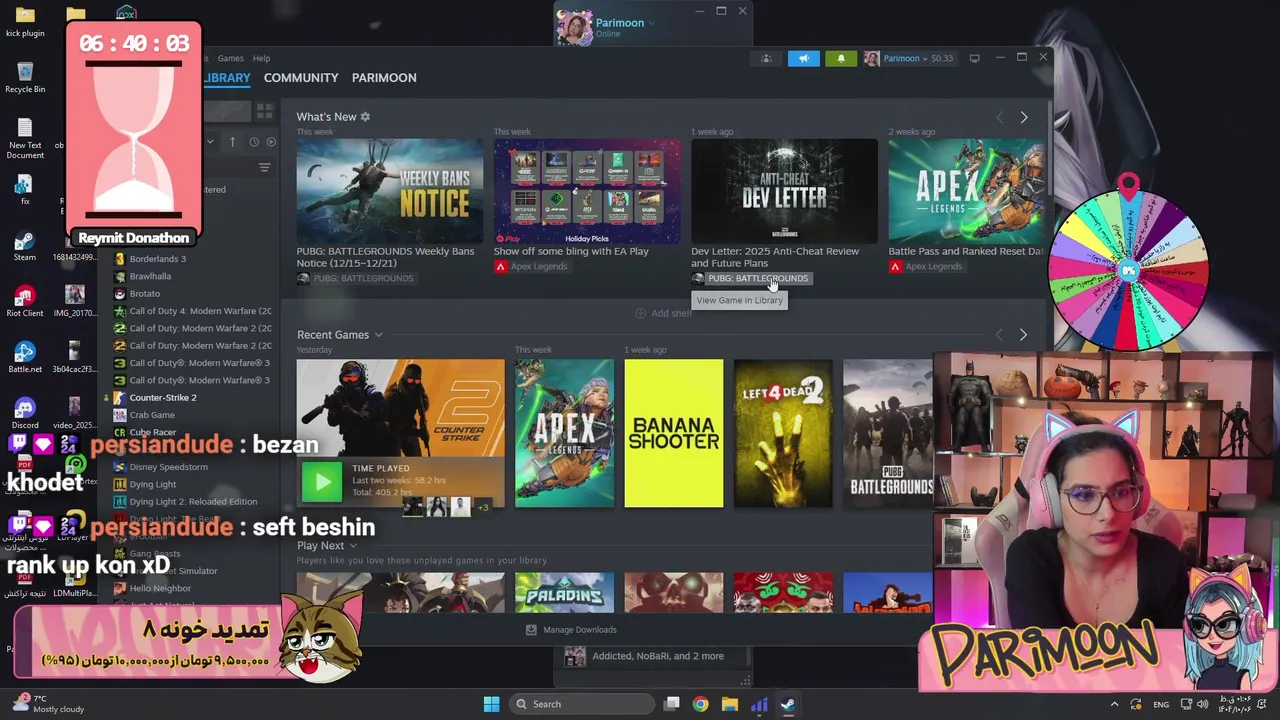This screenshot has width=1280, height=720.
Task: Open Battle.net desktop shortcut
Action: coord(25,357)
